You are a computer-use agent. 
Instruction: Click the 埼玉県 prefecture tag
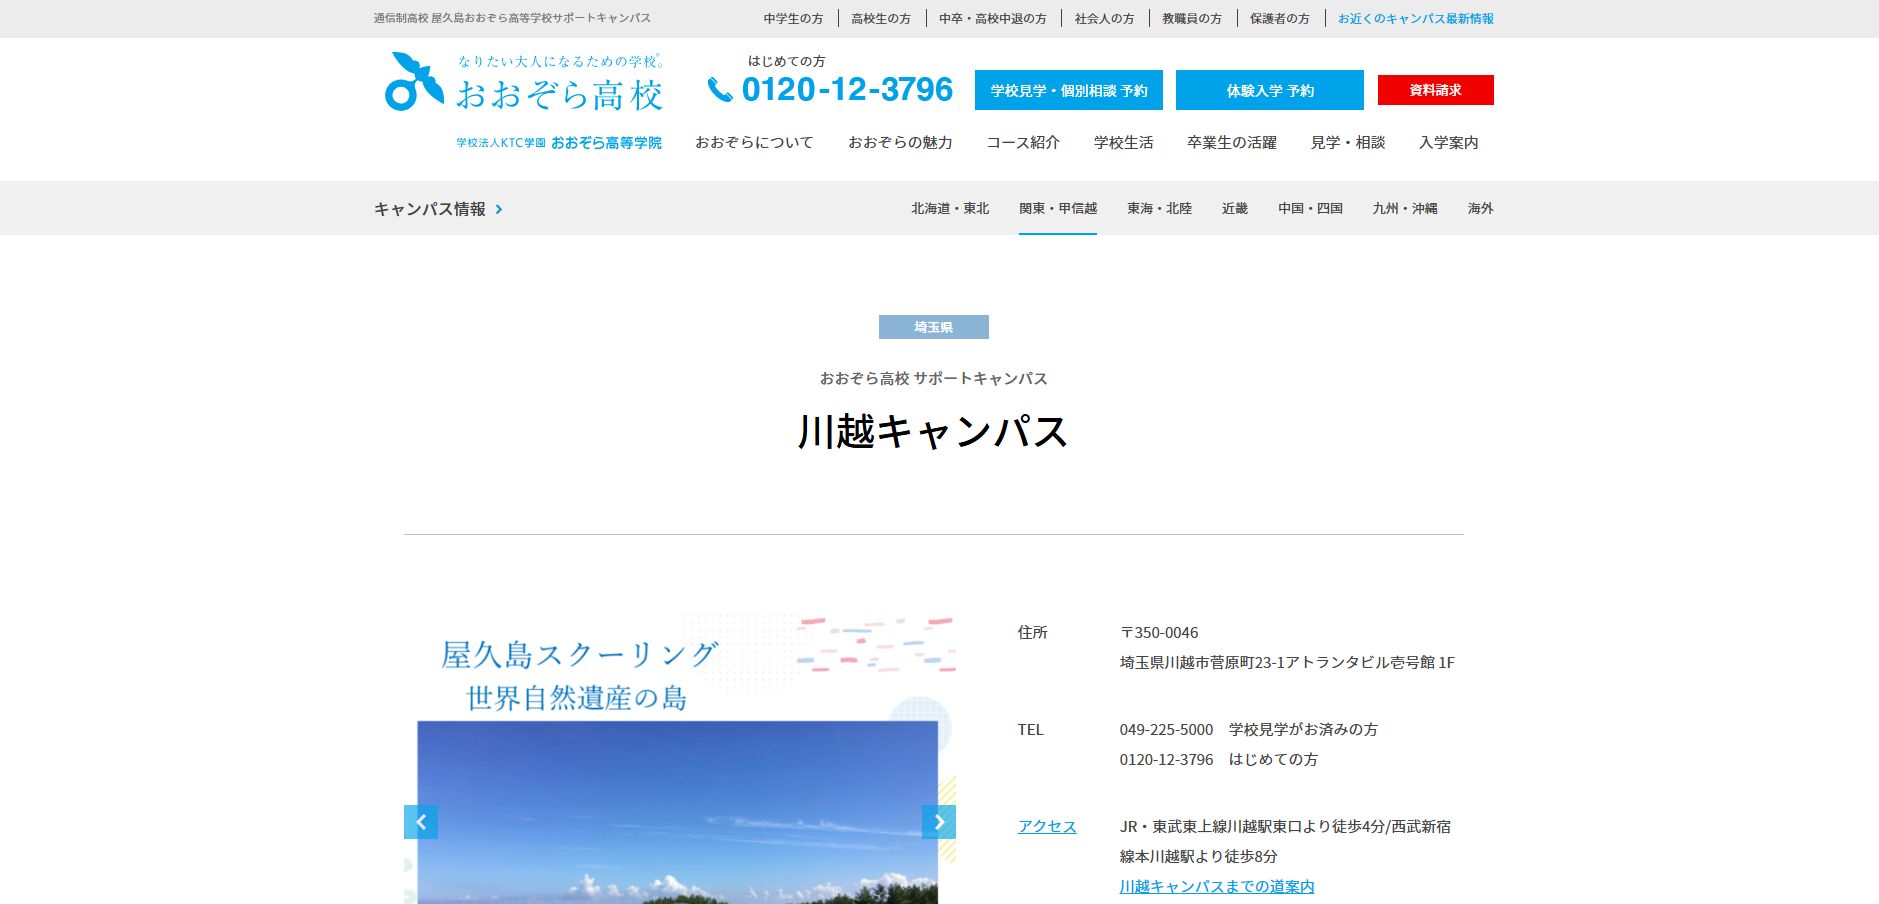click(x=933, y=327)
